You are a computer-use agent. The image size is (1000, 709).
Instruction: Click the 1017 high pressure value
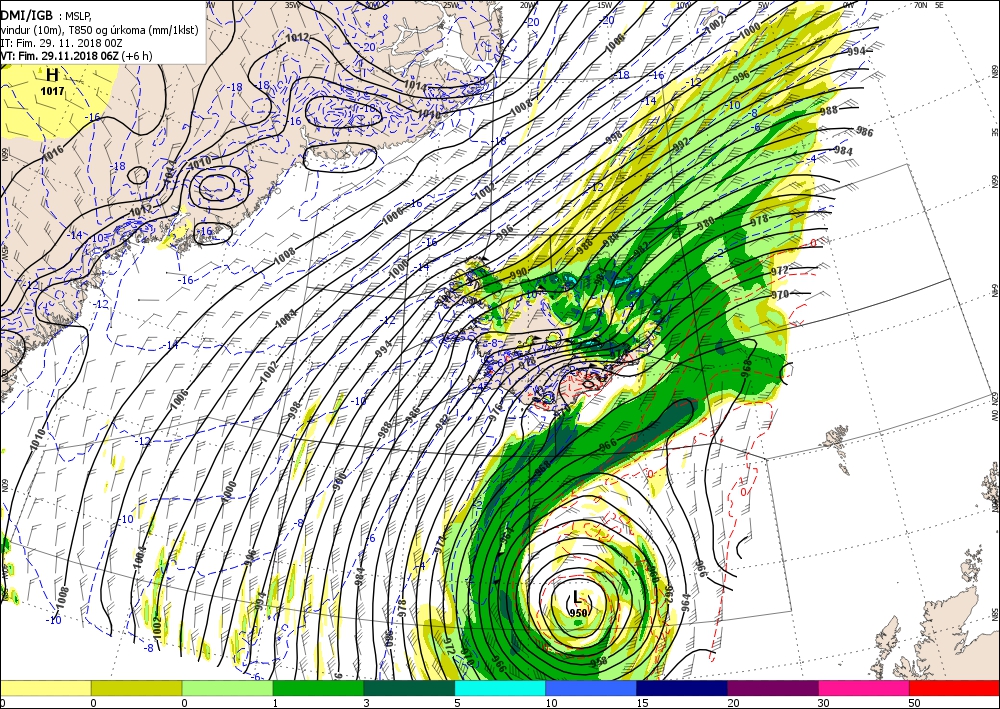[52, 91]
